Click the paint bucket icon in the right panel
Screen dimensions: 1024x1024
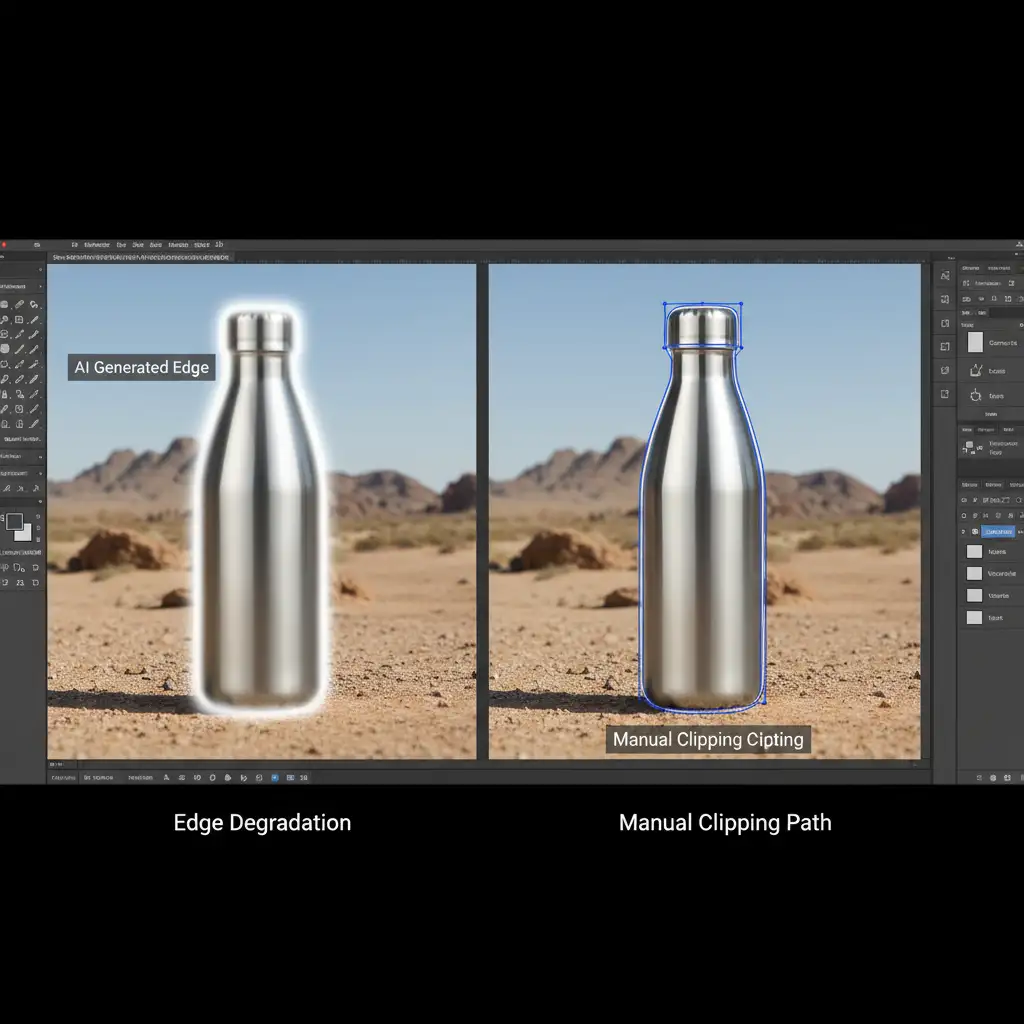pos(975,370)
